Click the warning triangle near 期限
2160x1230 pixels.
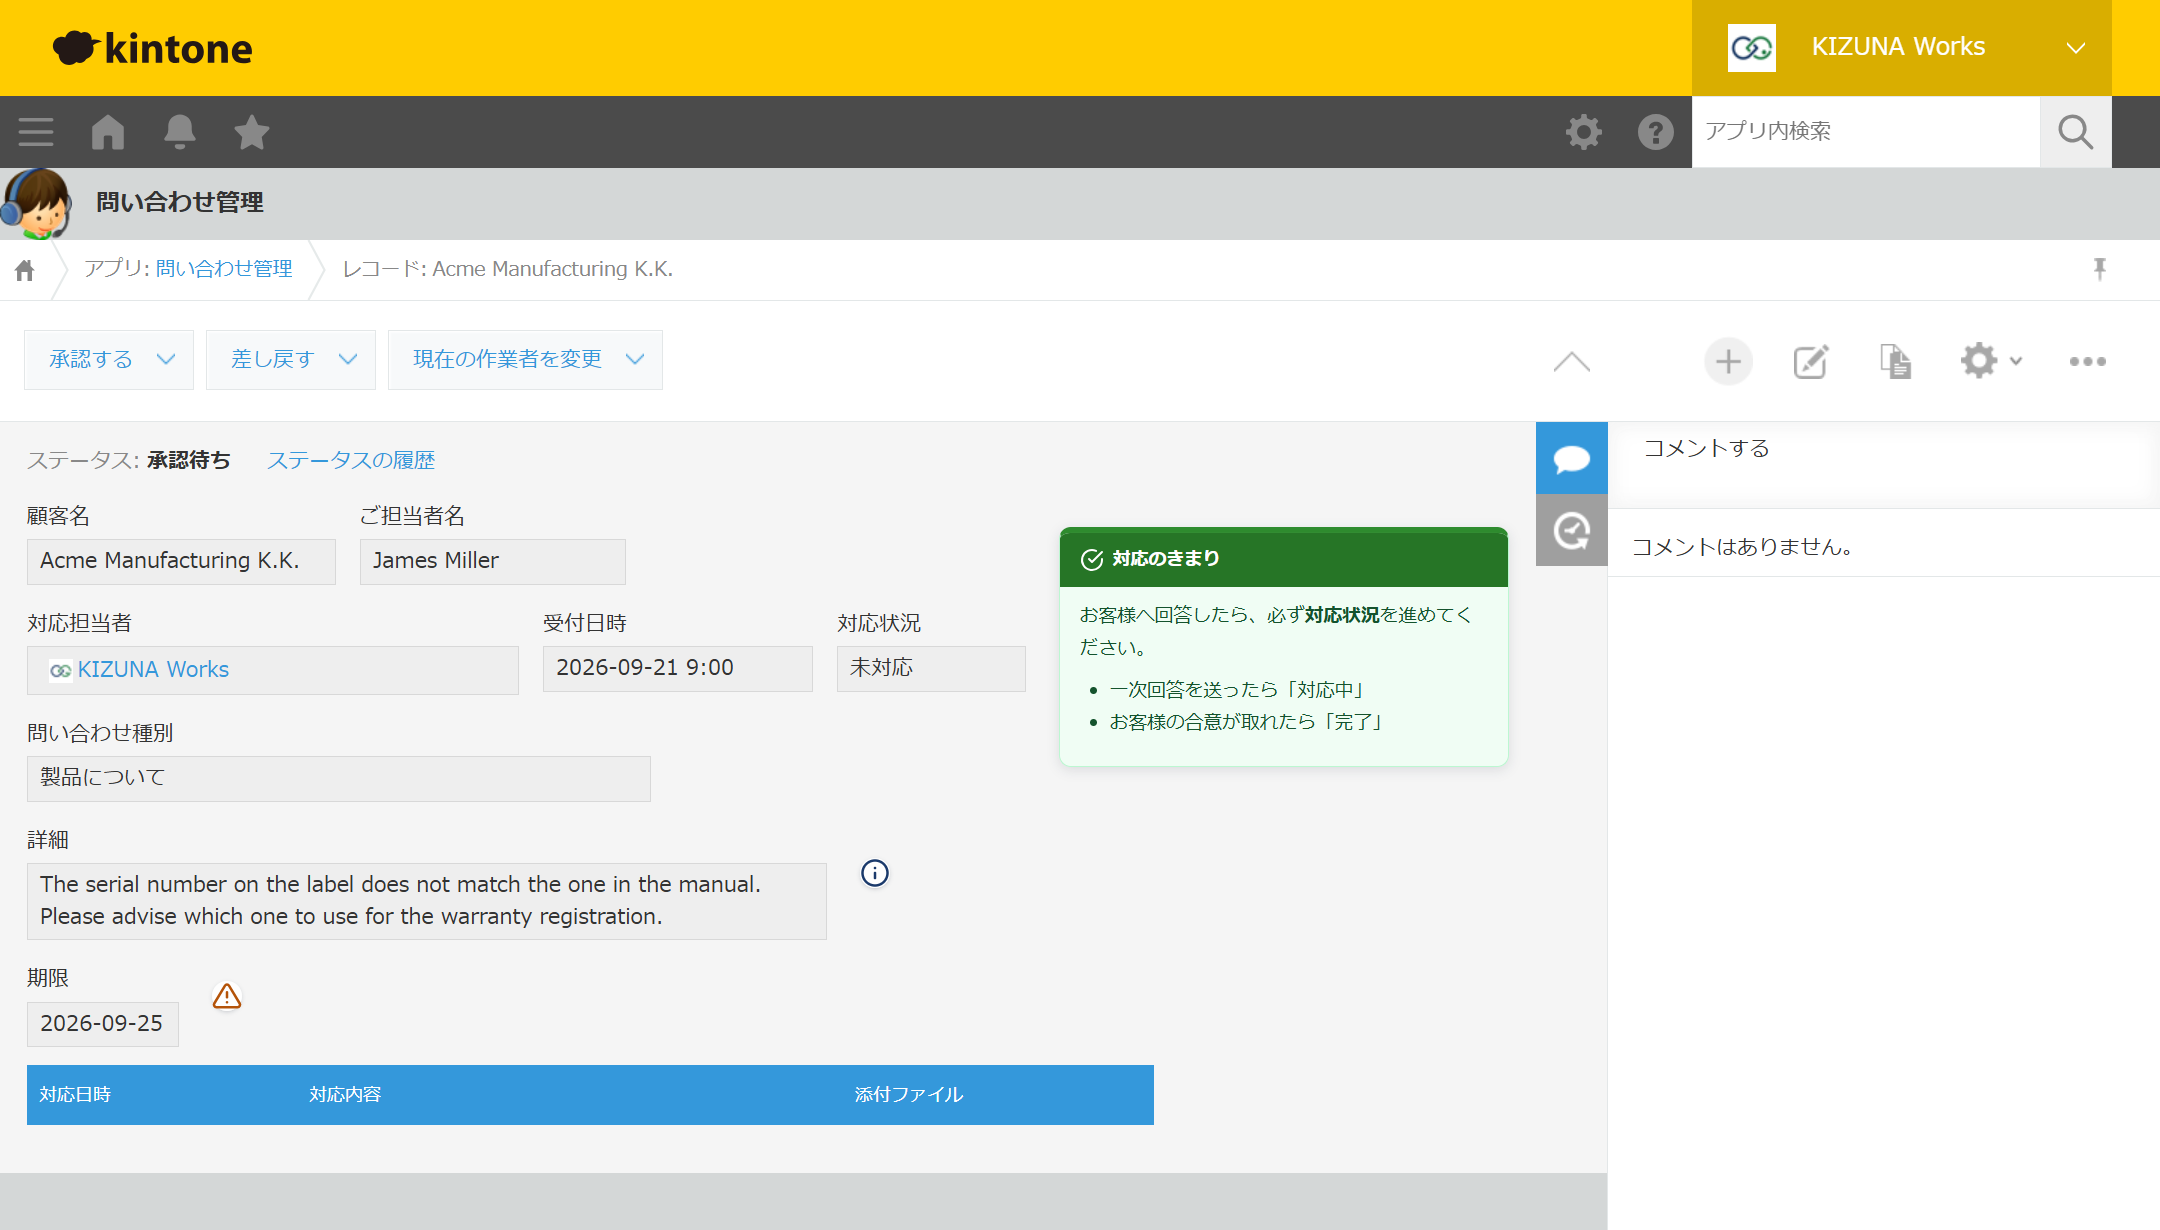click(227, 997)
